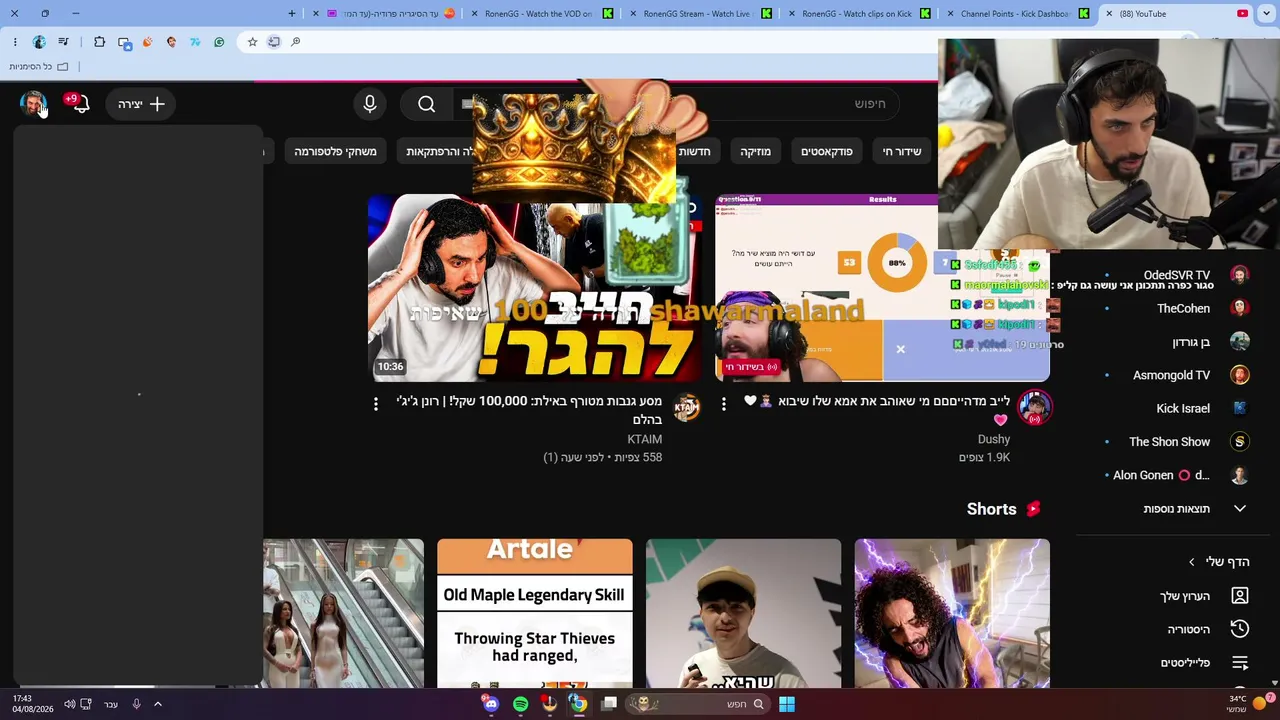Select the live (שידור חי) filter chip
Viewport: 1280px width, 720px height.
click(x=902, y=152)
